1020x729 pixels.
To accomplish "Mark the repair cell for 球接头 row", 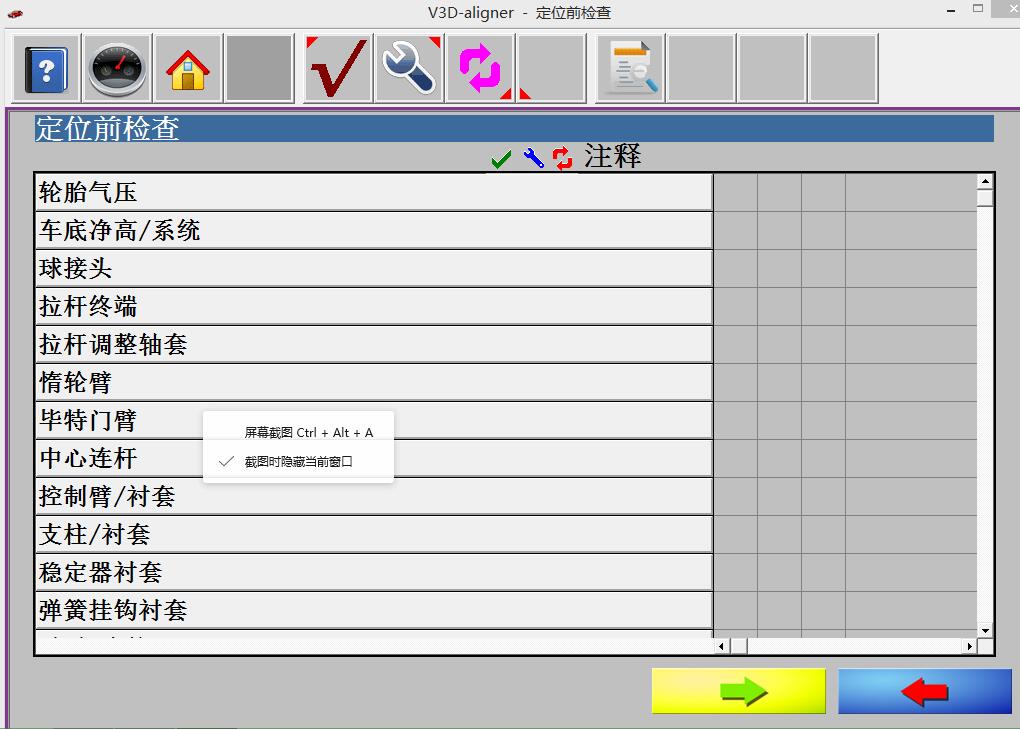I will tap(779, 268).
